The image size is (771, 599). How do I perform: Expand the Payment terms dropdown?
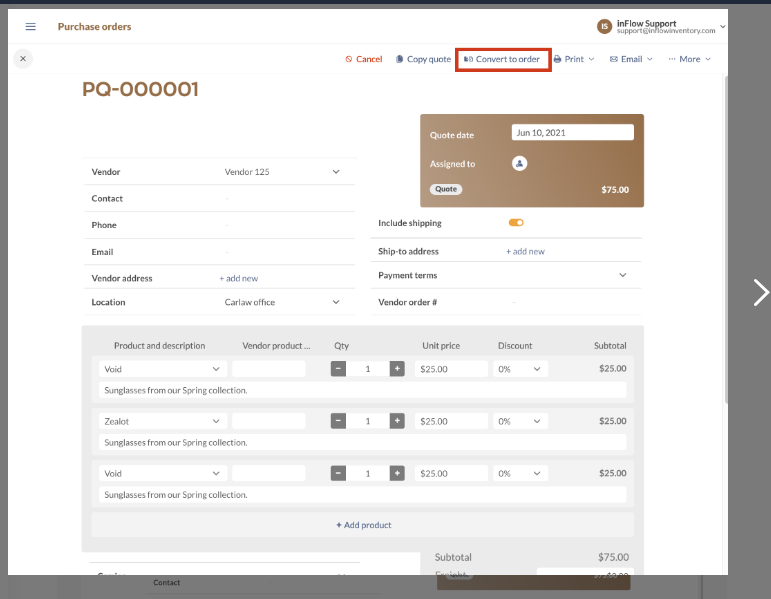622,275
